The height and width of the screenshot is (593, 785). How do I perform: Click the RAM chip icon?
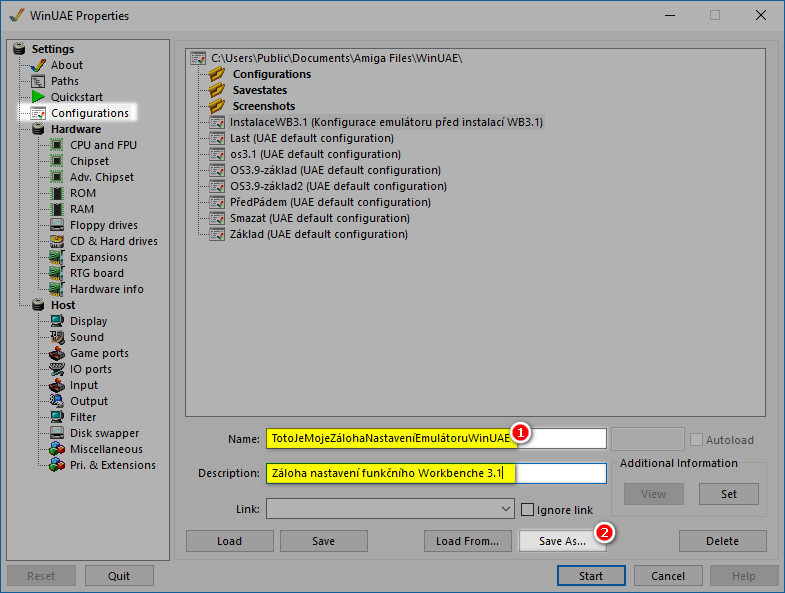click(57, 209)
